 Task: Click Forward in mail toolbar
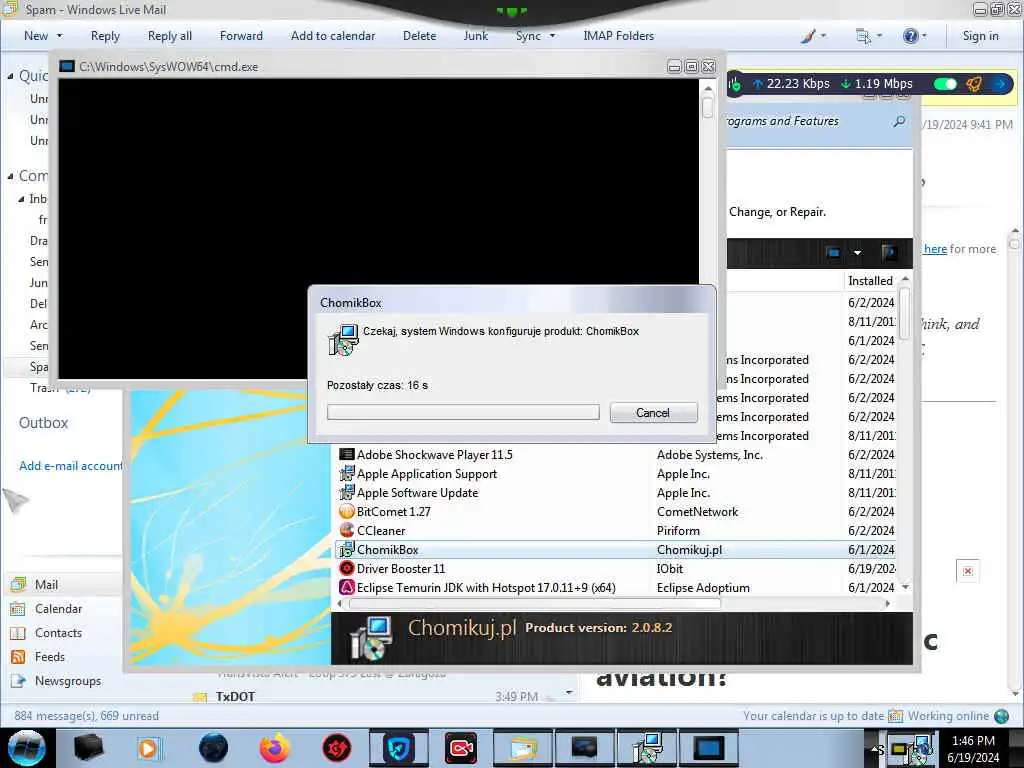(241, 36)
